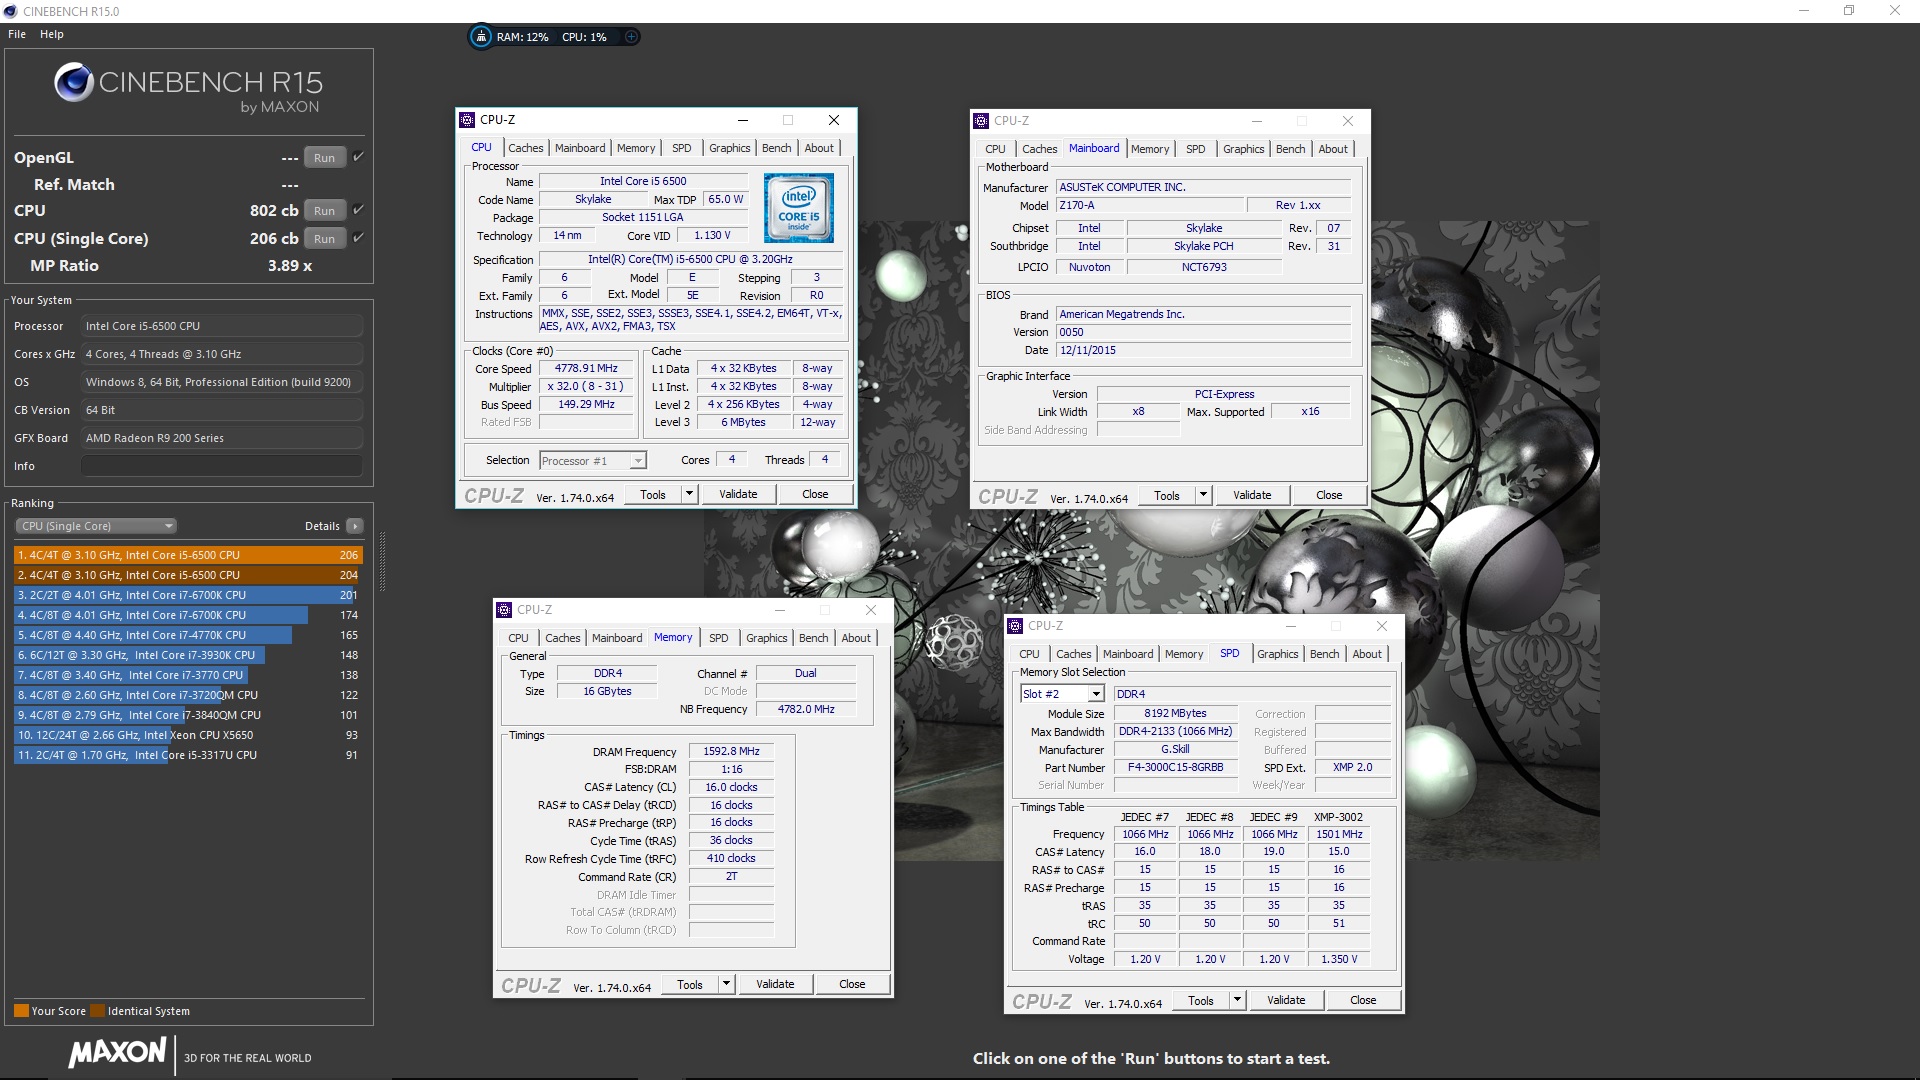Click Validate in the SPD window
Viewport: 1920px width, 1080px height.
[1286, 1000]
